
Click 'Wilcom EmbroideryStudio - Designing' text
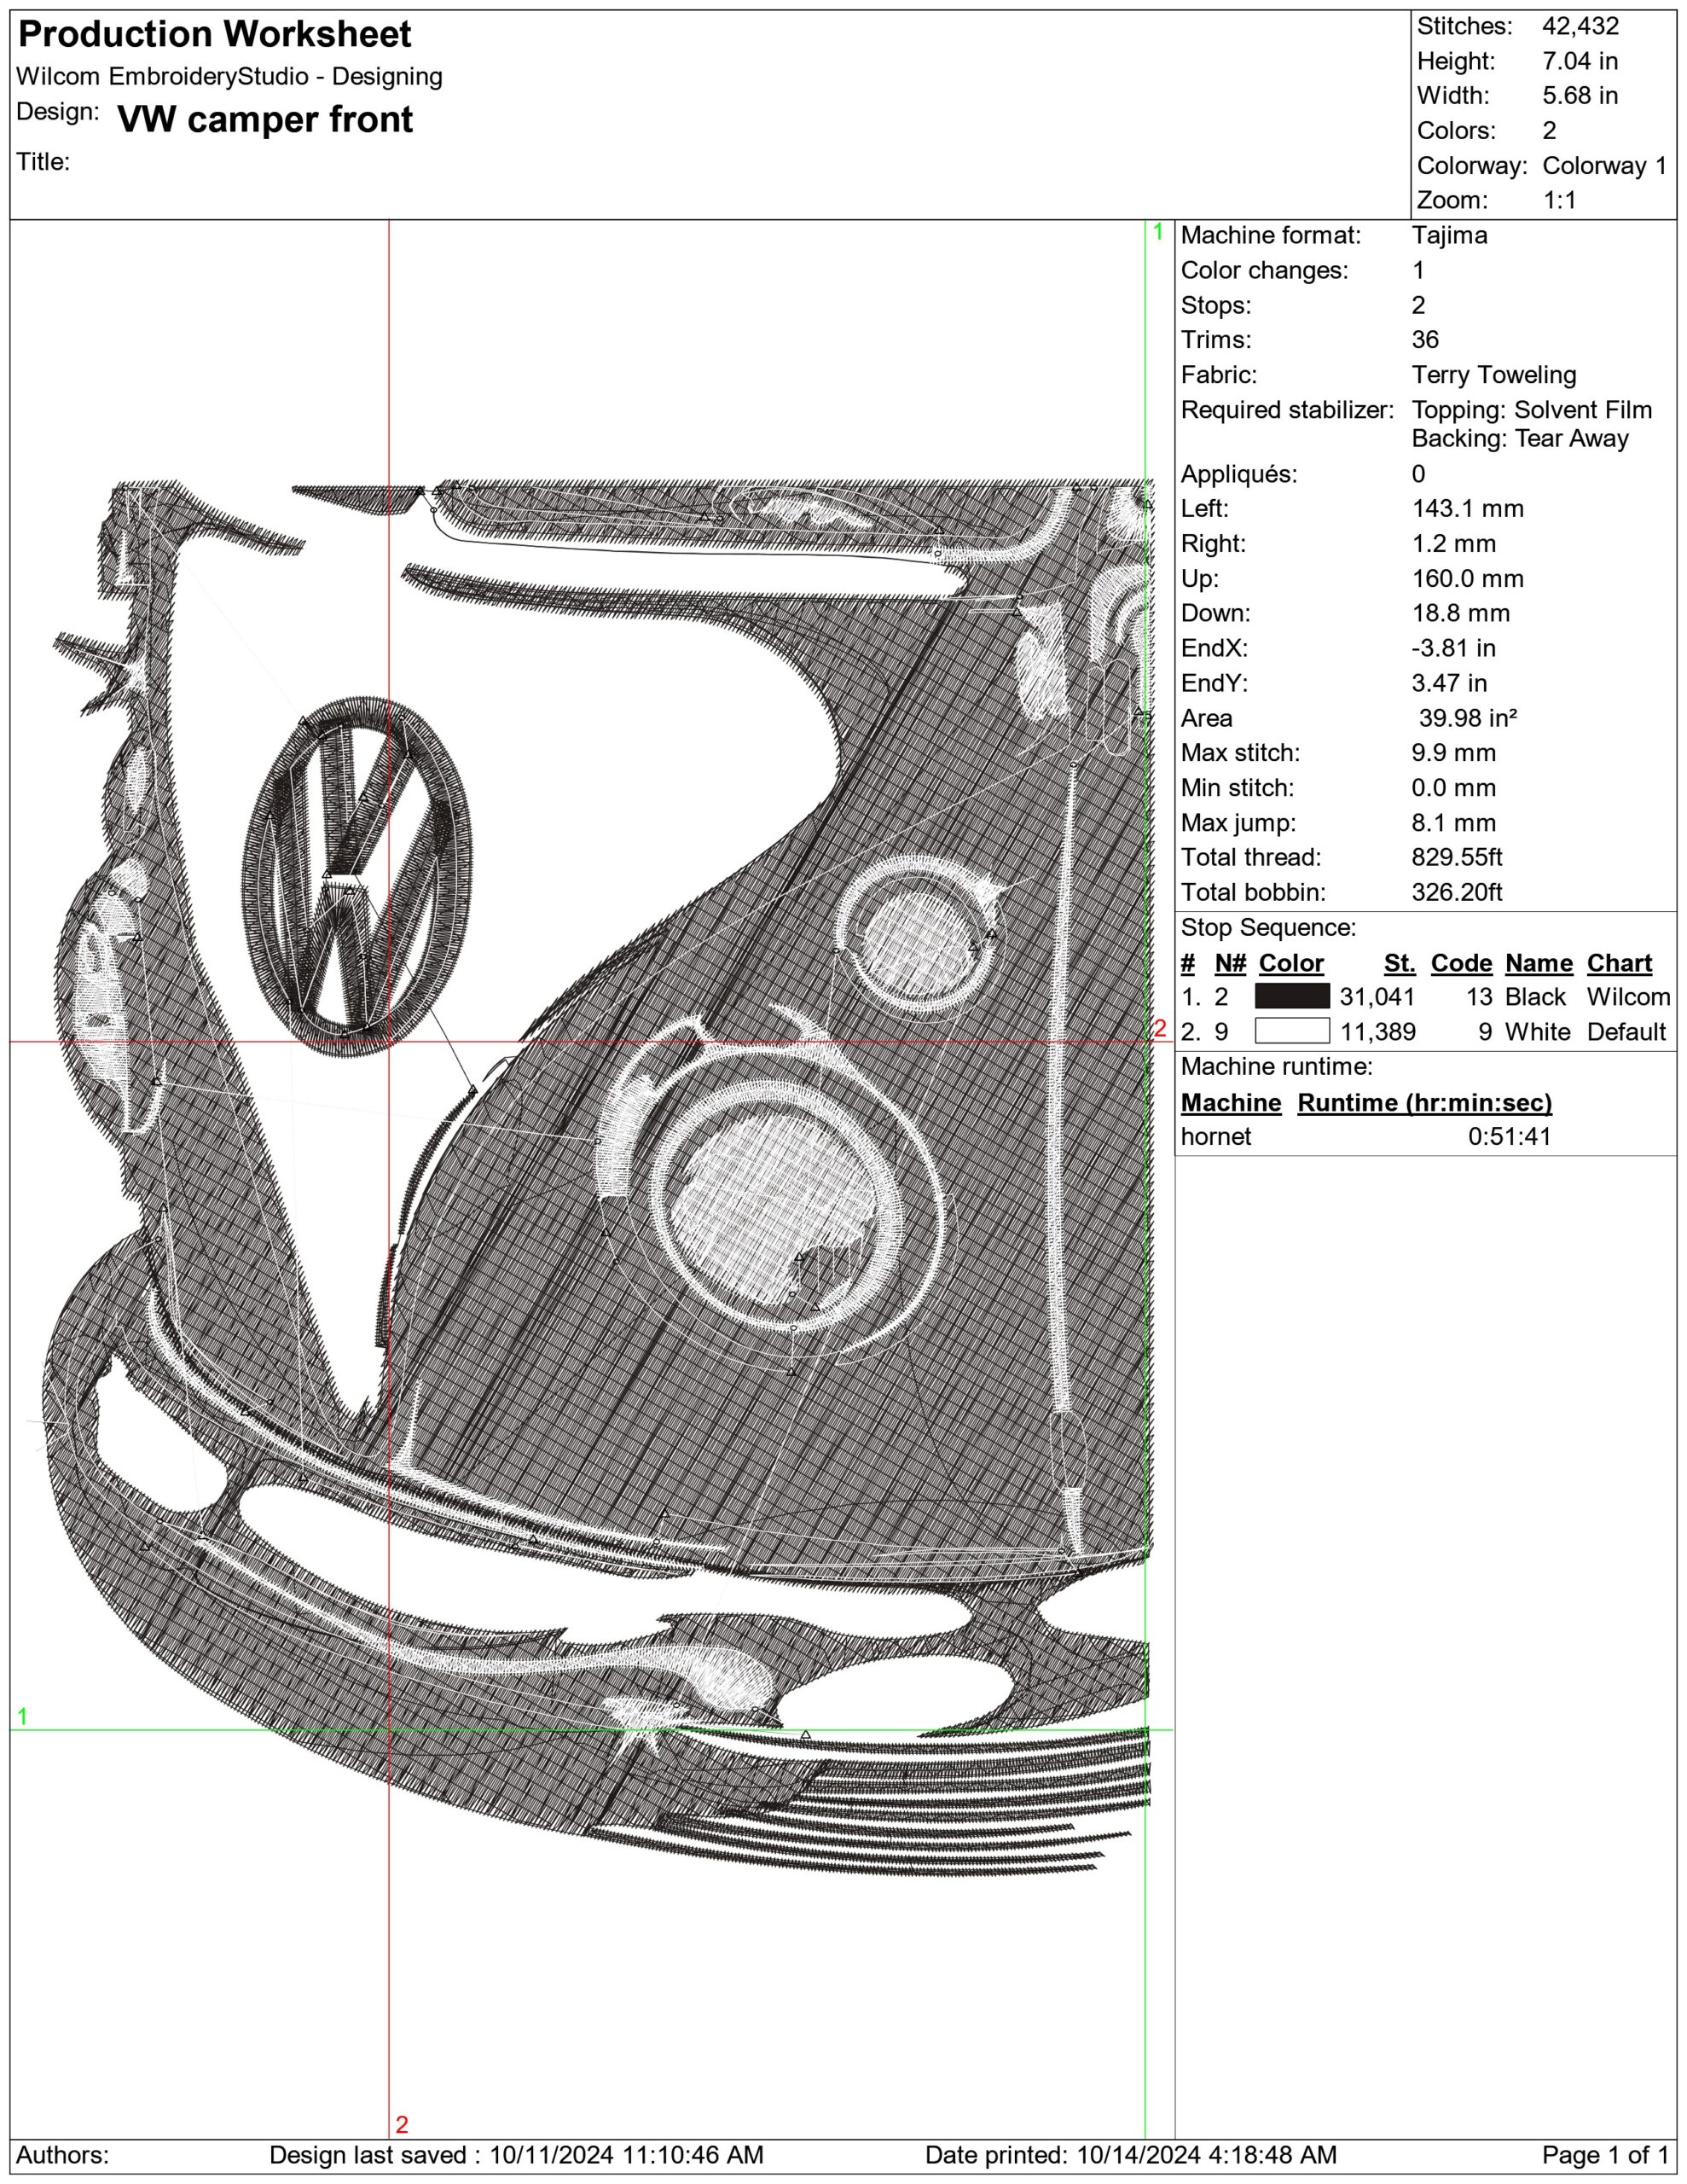pyautogui.click(x=229, y=77)
